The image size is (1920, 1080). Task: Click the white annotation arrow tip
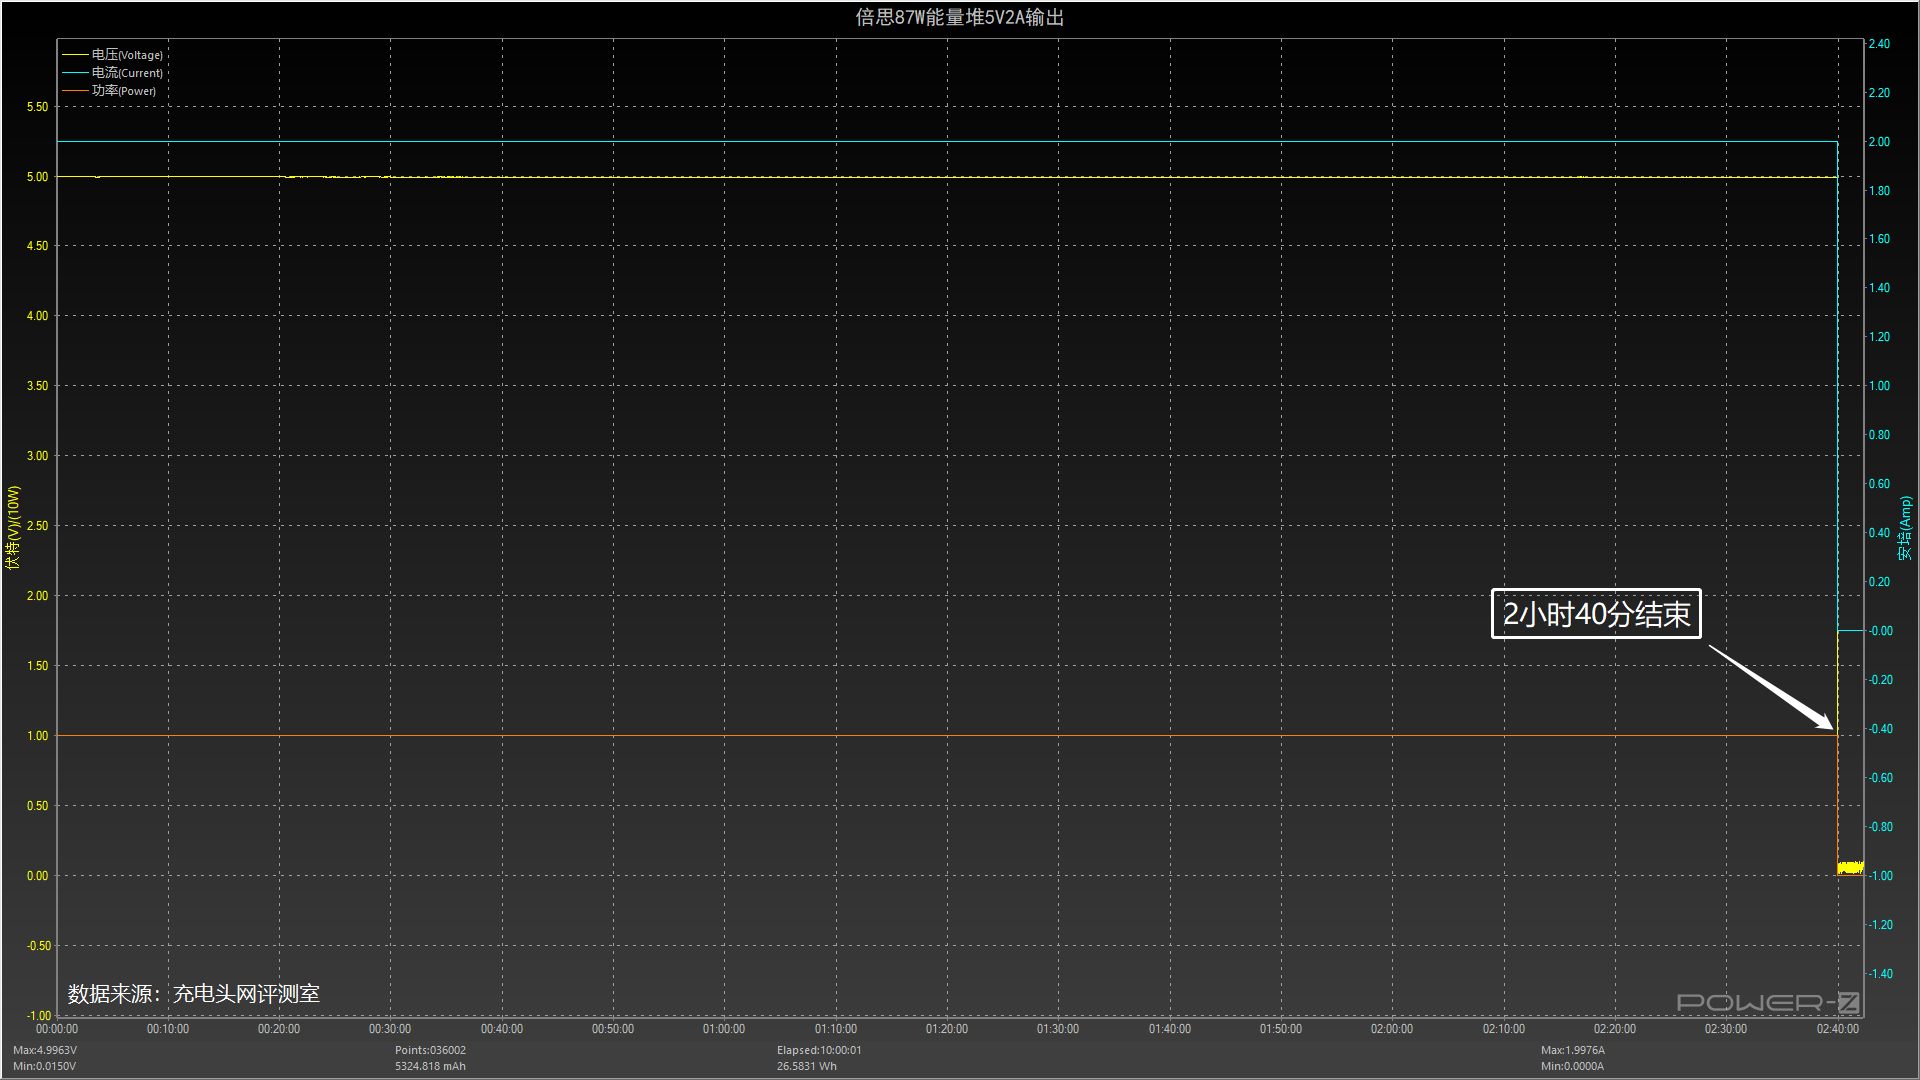coord(1830,727)
